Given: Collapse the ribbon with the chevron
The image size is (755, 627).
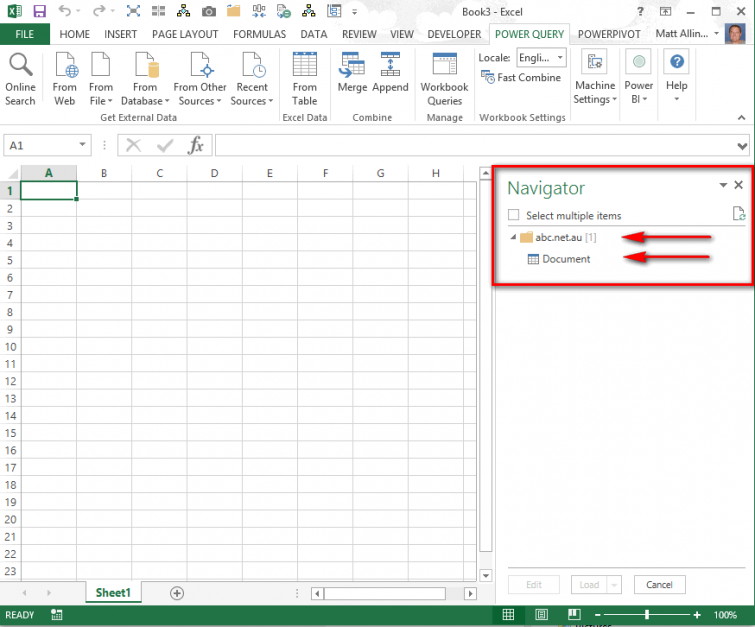Looking at the screenshot, I should coord(742,118).
